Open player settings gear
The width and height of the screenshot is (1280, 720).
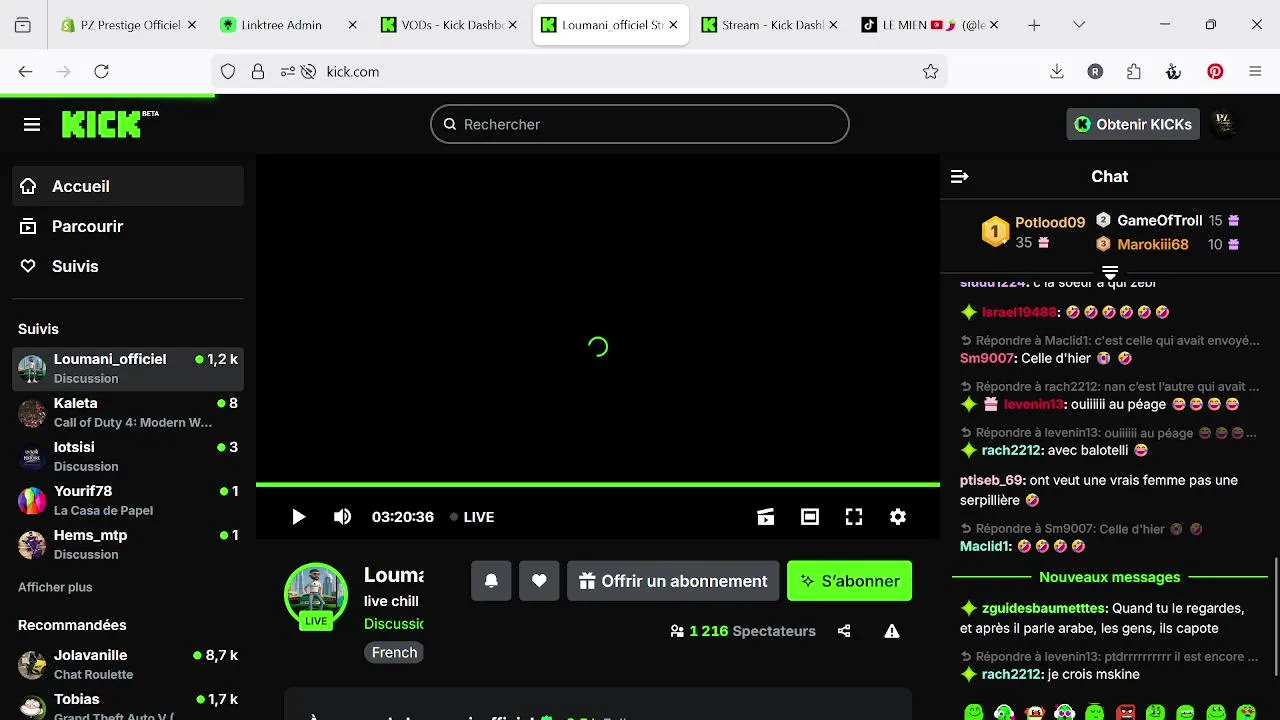click(898, 517)
